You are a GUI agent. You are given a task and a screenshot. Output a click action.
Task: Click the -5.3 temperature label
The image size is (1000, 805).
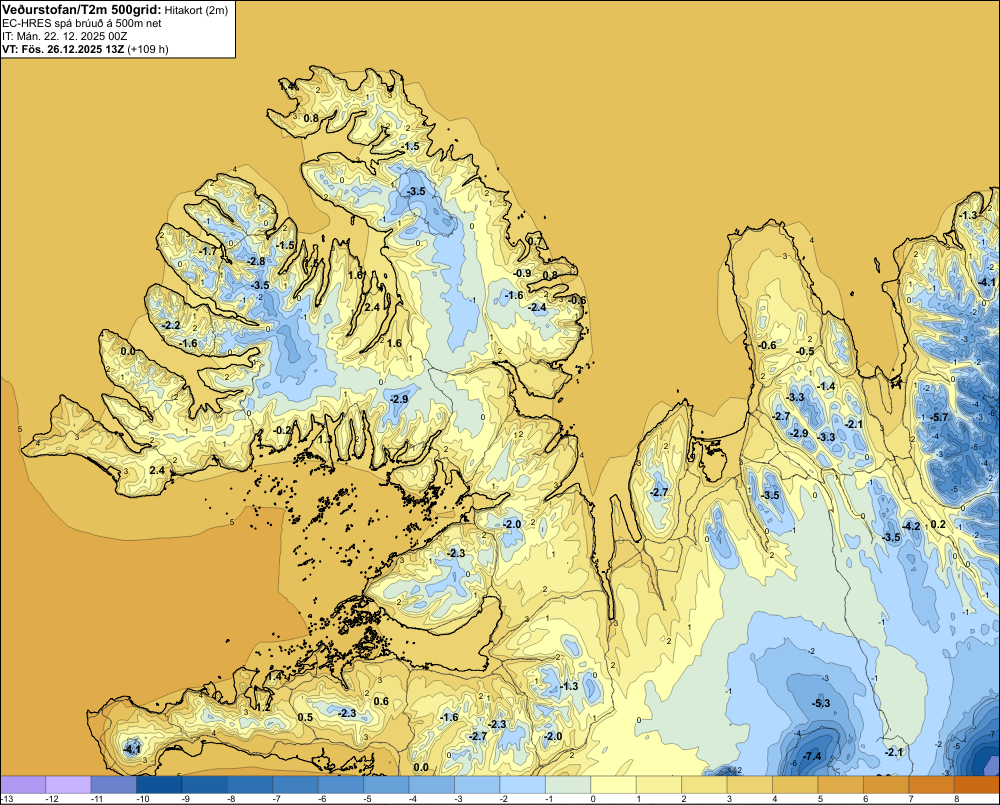(821, 703)
